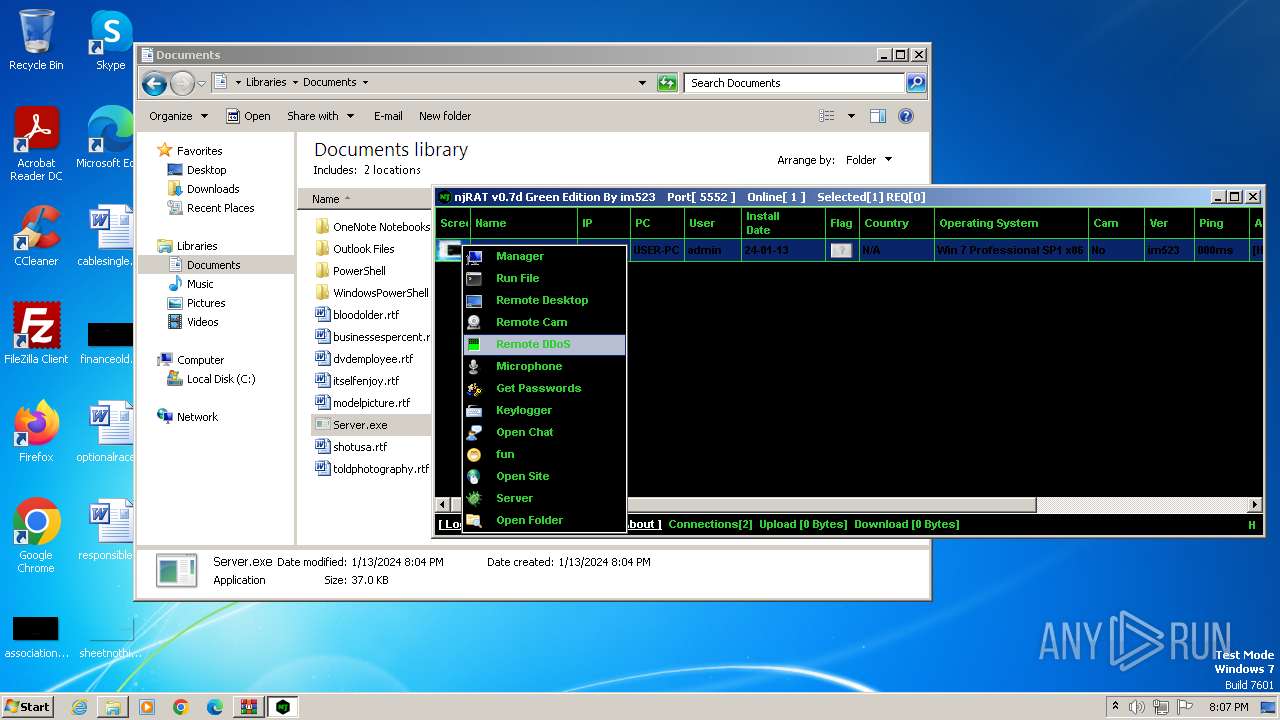Click njRAT horizontal scrollbar right arrow

(x=1256, y=505)
